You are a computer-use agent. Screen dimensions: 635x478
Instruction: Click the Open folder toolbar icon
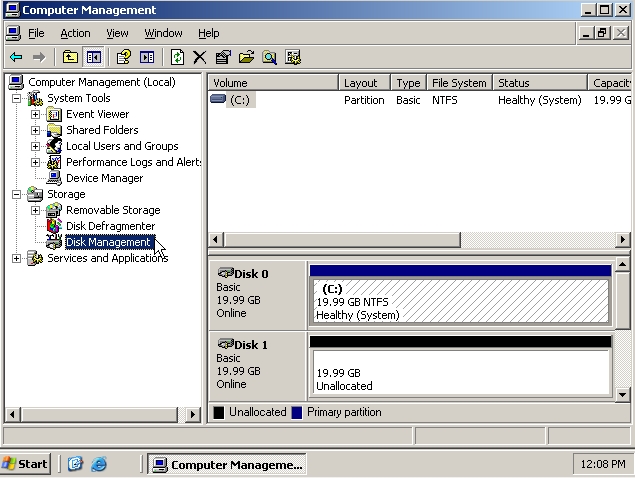pyautogui.click(x=246, y=57)
